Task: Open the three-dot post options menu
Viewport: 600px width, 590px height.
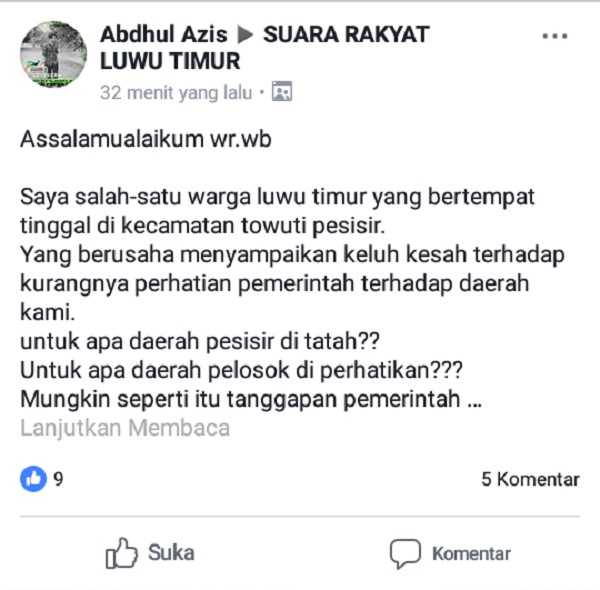Action: click(555, 36)
